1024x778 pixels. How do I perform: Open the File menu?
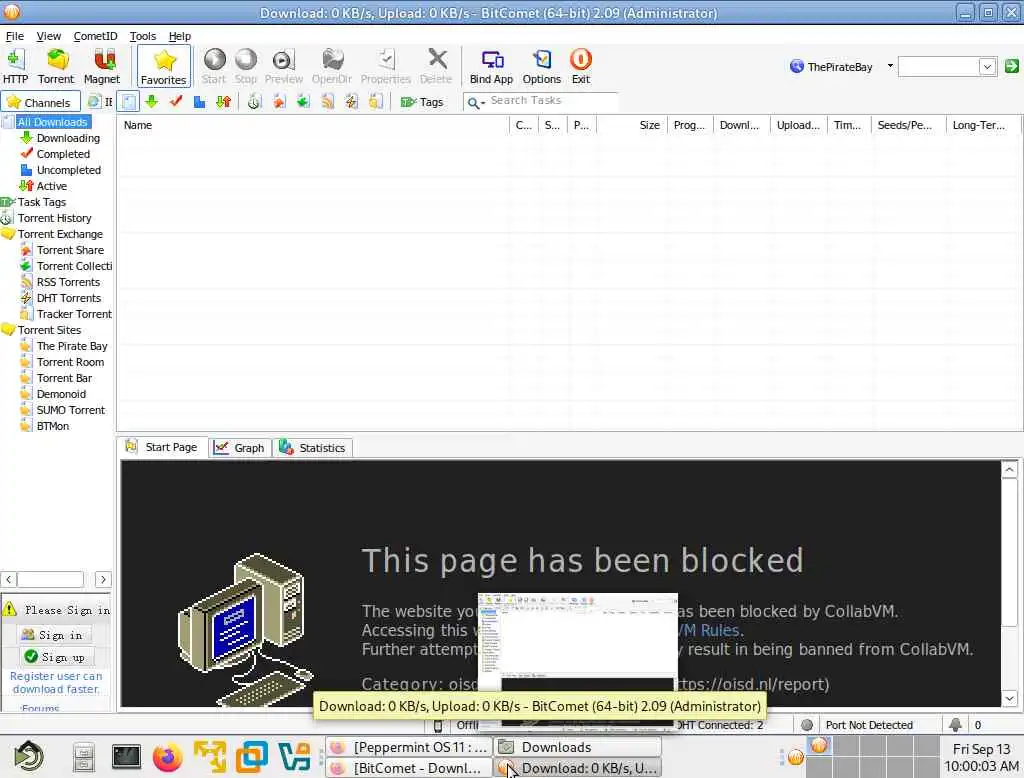[14, 36]
